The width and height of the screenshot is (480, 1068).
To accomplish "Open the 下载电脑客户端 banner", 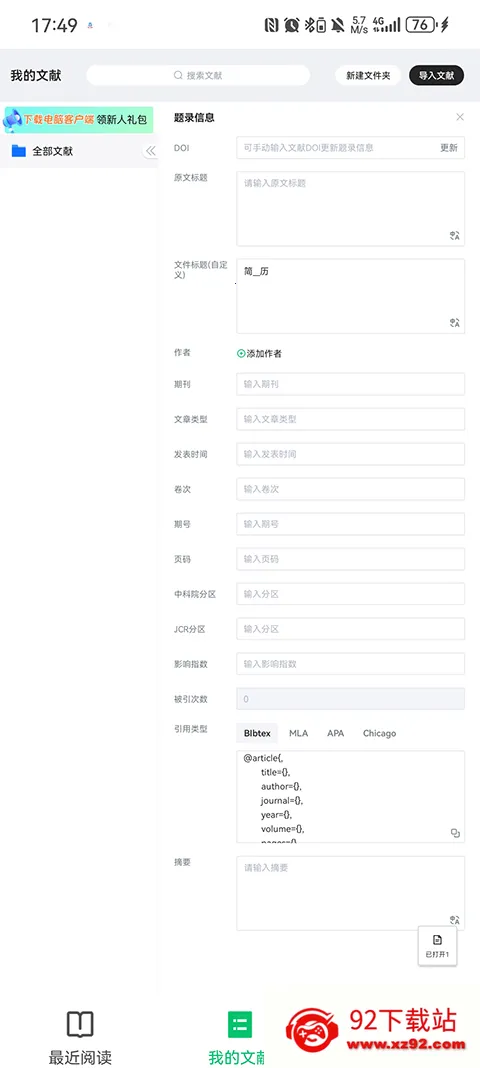I will coord(78,119).
